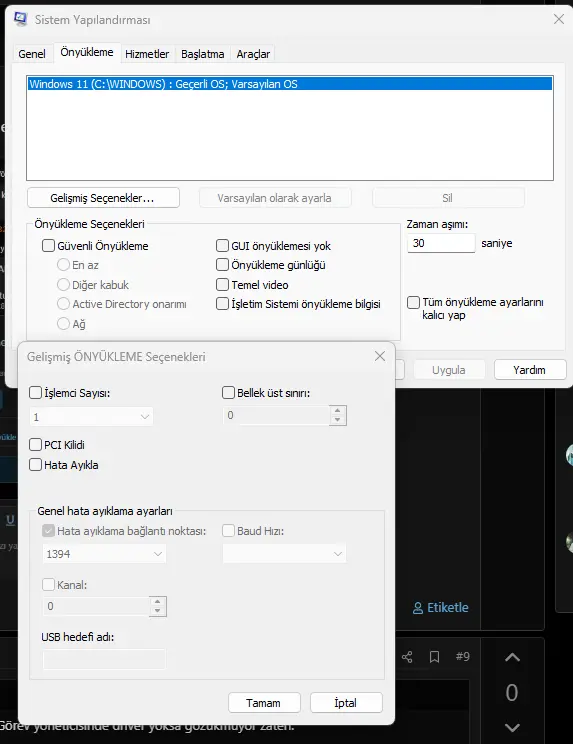Toggle İşletim Sistemi önyükleme bilgisi checkbox
This screenshot has height=744, width=573.
coord(222,304)
